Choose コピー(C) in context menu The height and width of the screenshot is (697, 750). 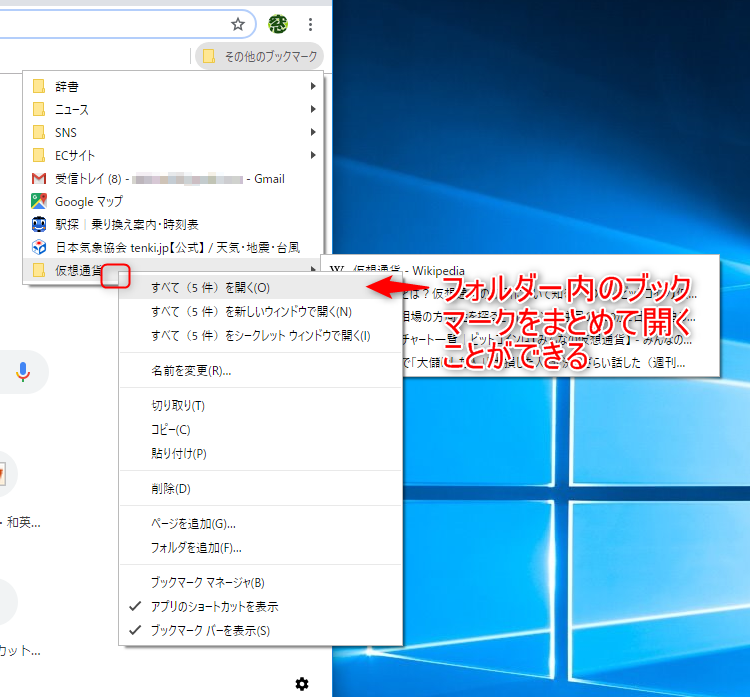coord(260,430)
